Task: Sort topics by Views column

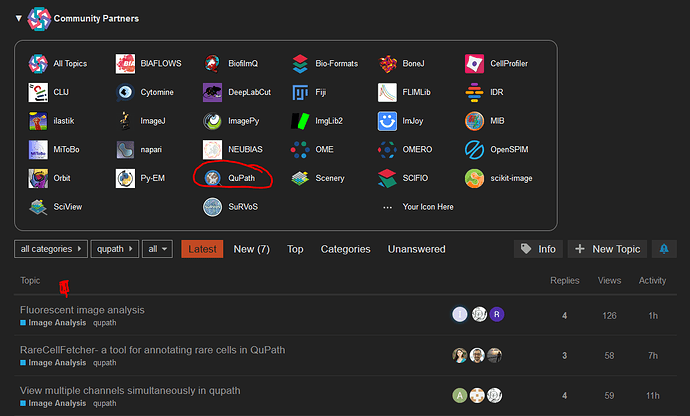Action: point(609,280)
